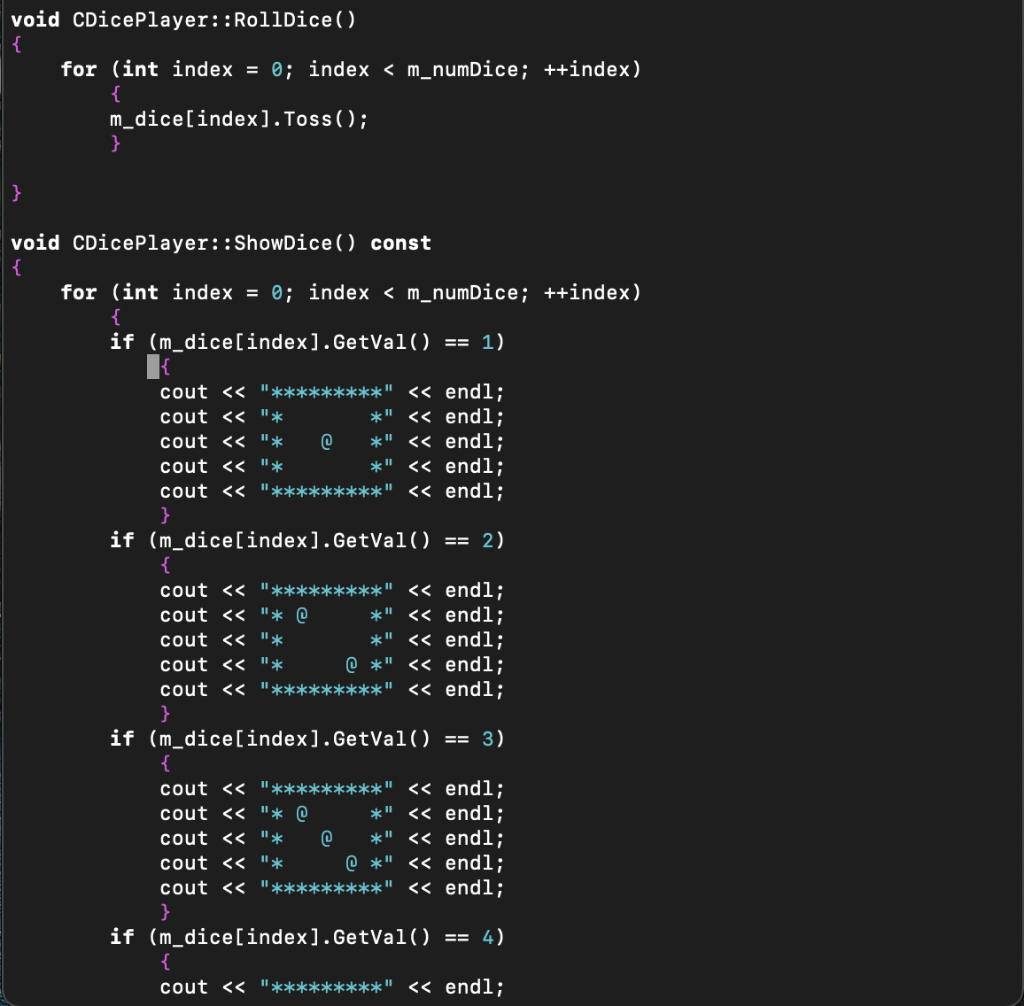Viewport: 1024px width, 1006px height.
Task: Click ++index in the ShowDice for loop
Action: point(586,293)
